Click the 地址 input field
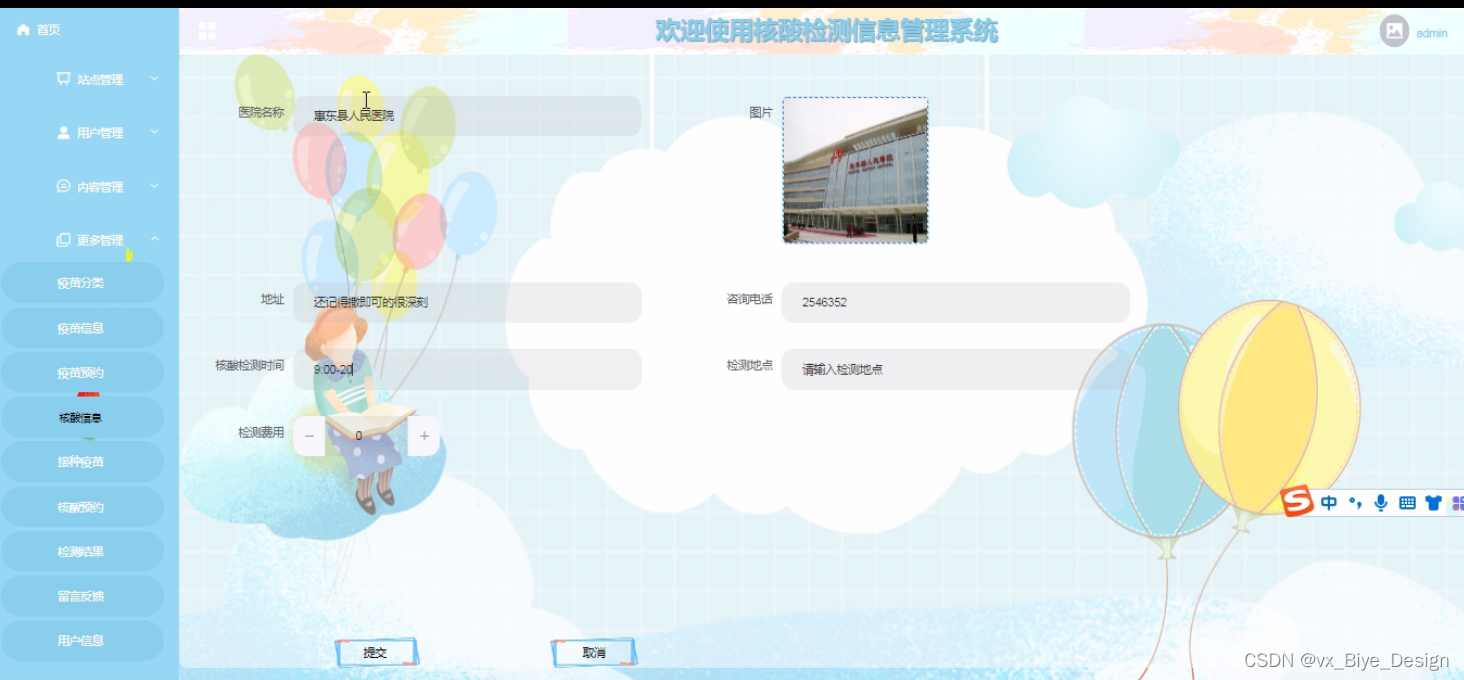The height and width of the screenshot is (680, 1464). click(467, 302)
